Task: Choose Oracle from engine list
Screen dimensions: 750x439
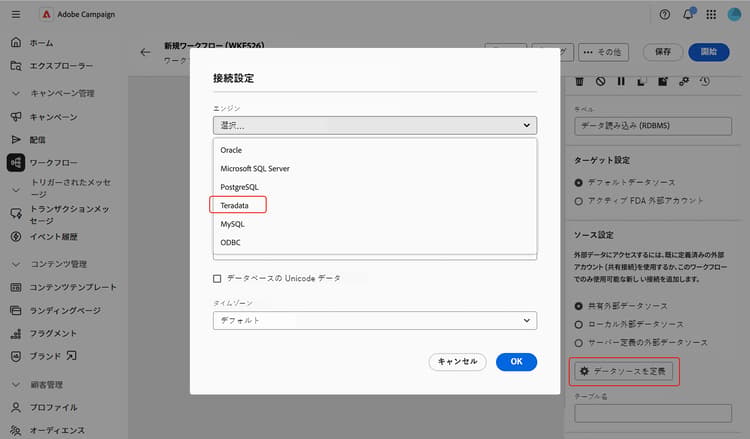Action: 375,150
